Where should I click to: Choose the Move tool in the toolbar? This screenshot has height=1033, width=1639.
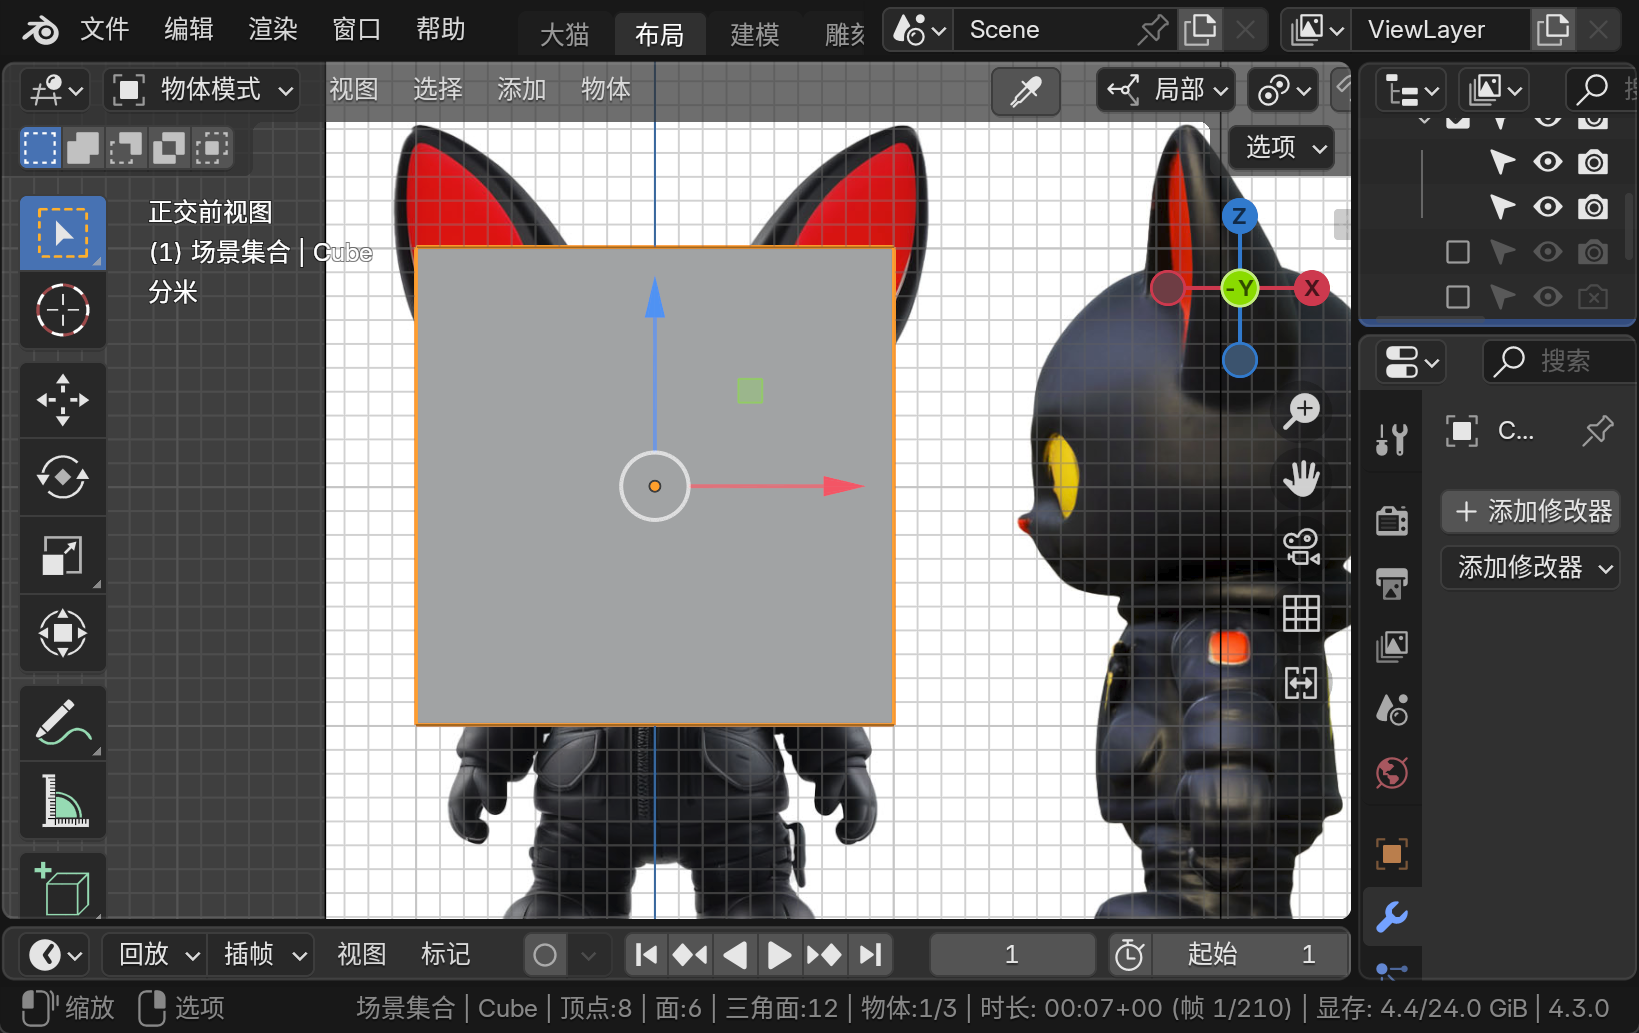point(63,400)
